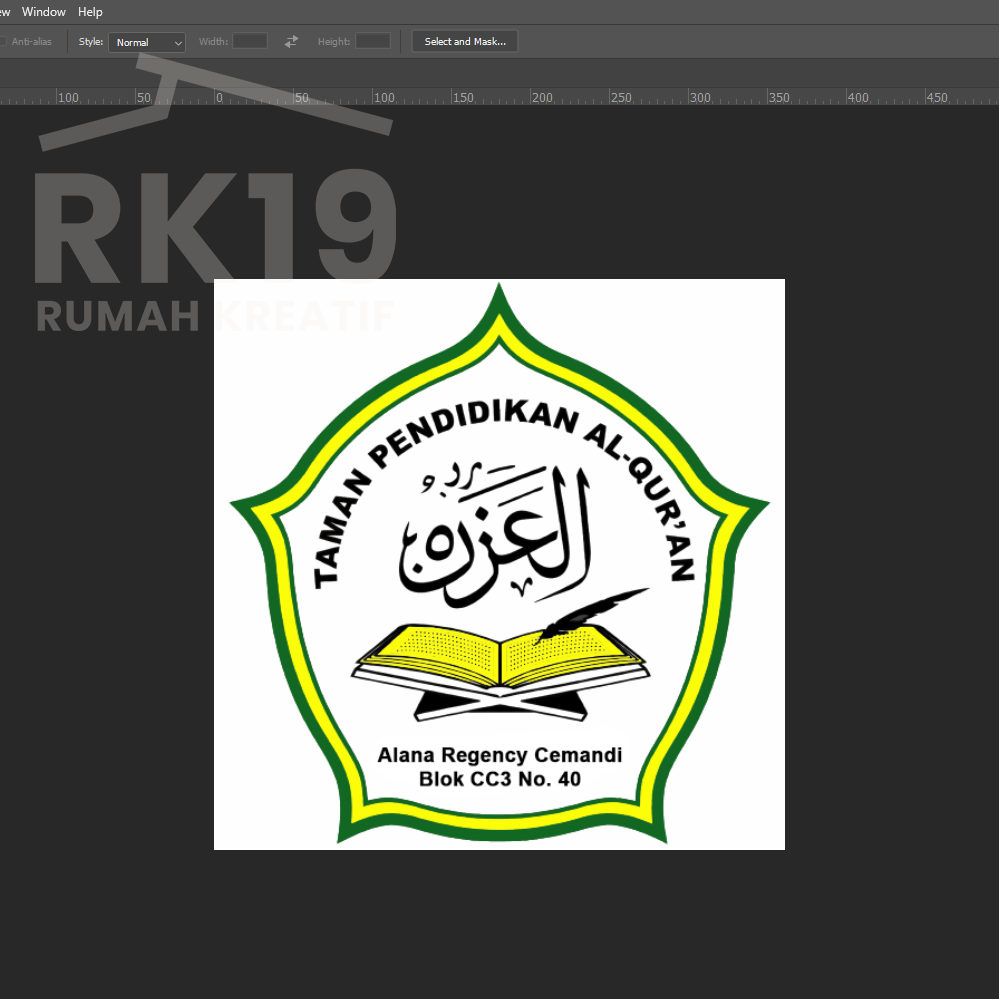The image size is (999, 999).
Task: Open the Help menu
Action: point(90,11)
